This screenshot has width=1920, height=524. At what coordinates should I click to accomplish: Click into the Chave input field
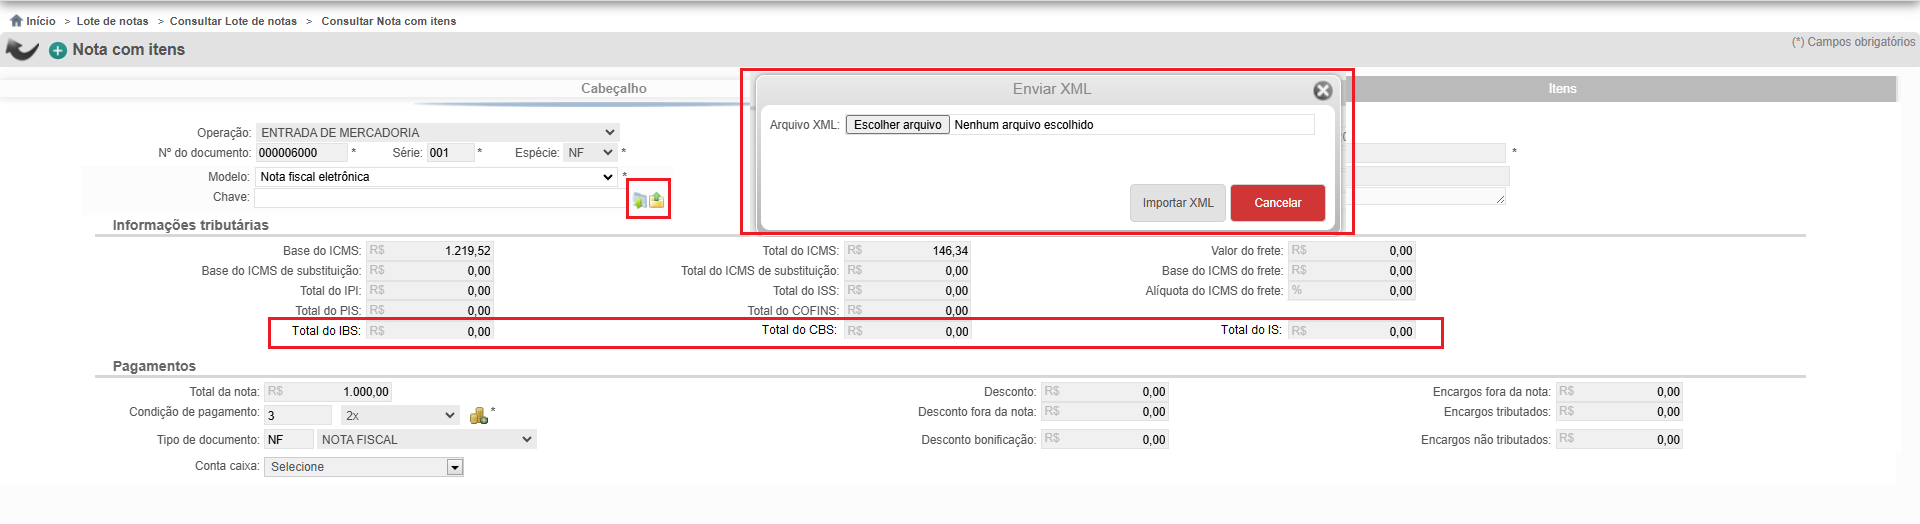coord(440,198)
